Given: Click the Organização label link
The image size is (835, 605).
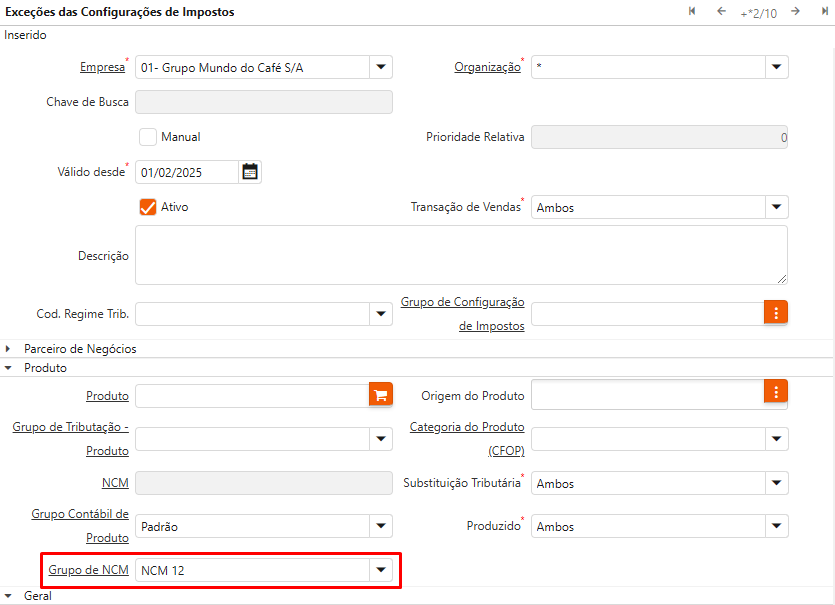Looking at the screenshot, I should coord(487,67).
